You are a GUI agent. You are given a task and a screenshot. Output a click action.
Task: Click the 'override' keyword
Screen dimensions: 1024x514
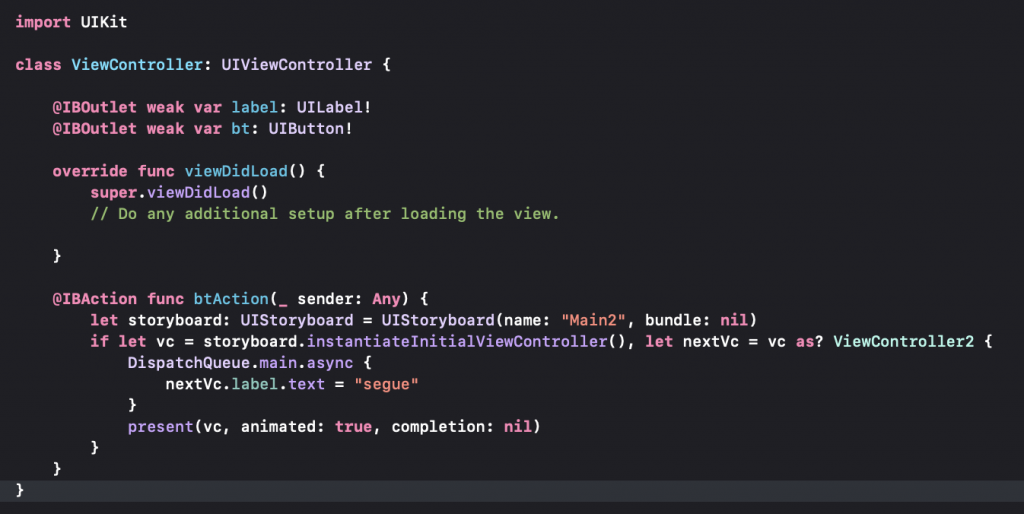(x=90, y=171)
